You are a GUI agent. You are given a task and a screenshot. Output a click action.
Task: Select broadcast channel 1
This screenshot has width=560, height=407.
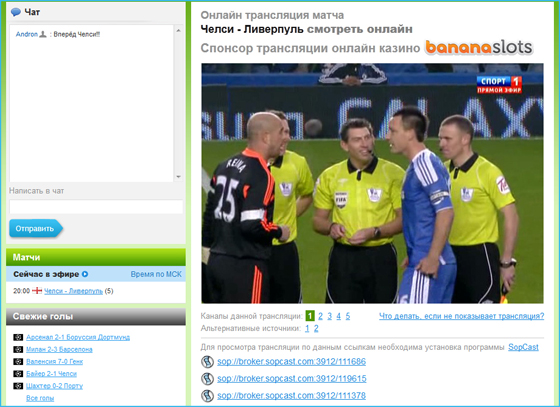[x=310, y=316]
